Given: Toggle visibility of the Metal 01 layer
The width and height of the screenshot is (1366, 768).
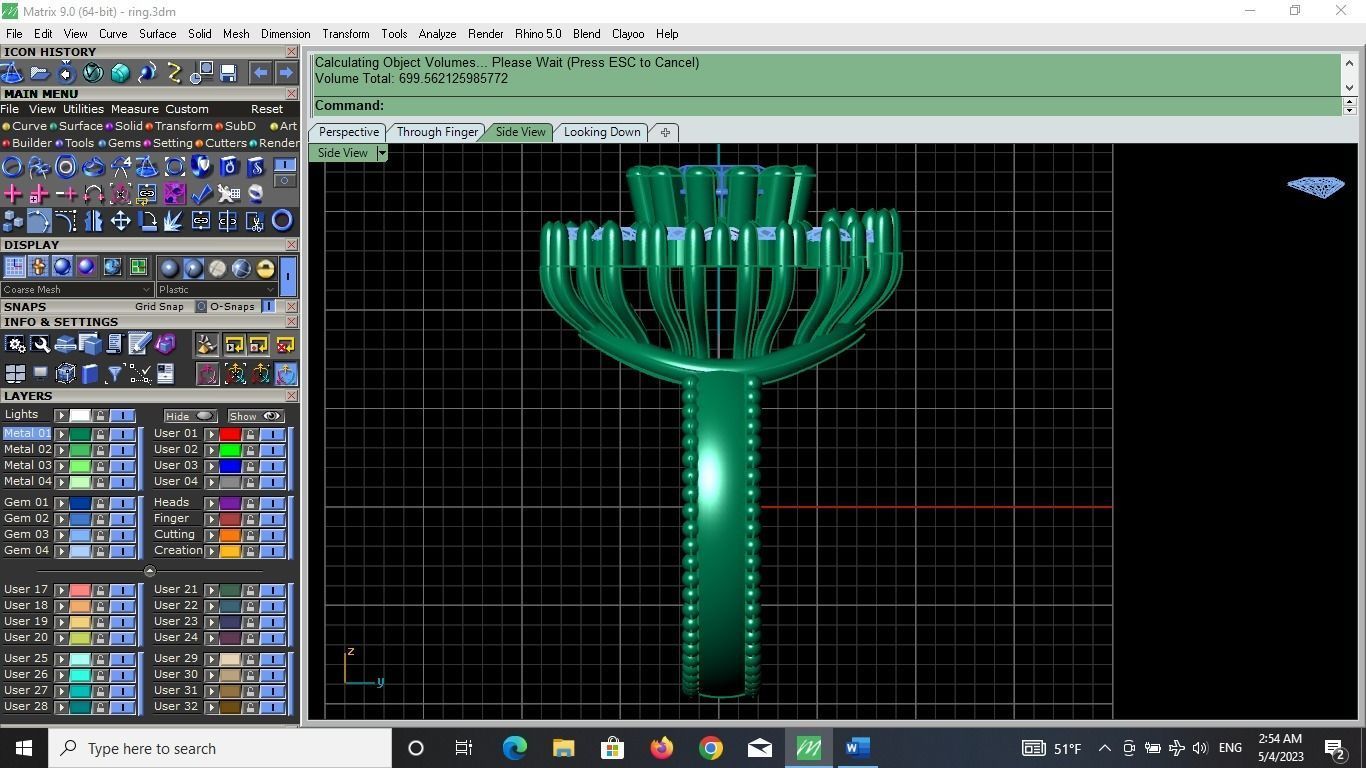Looking at the screenshot, I should [122, 434].
